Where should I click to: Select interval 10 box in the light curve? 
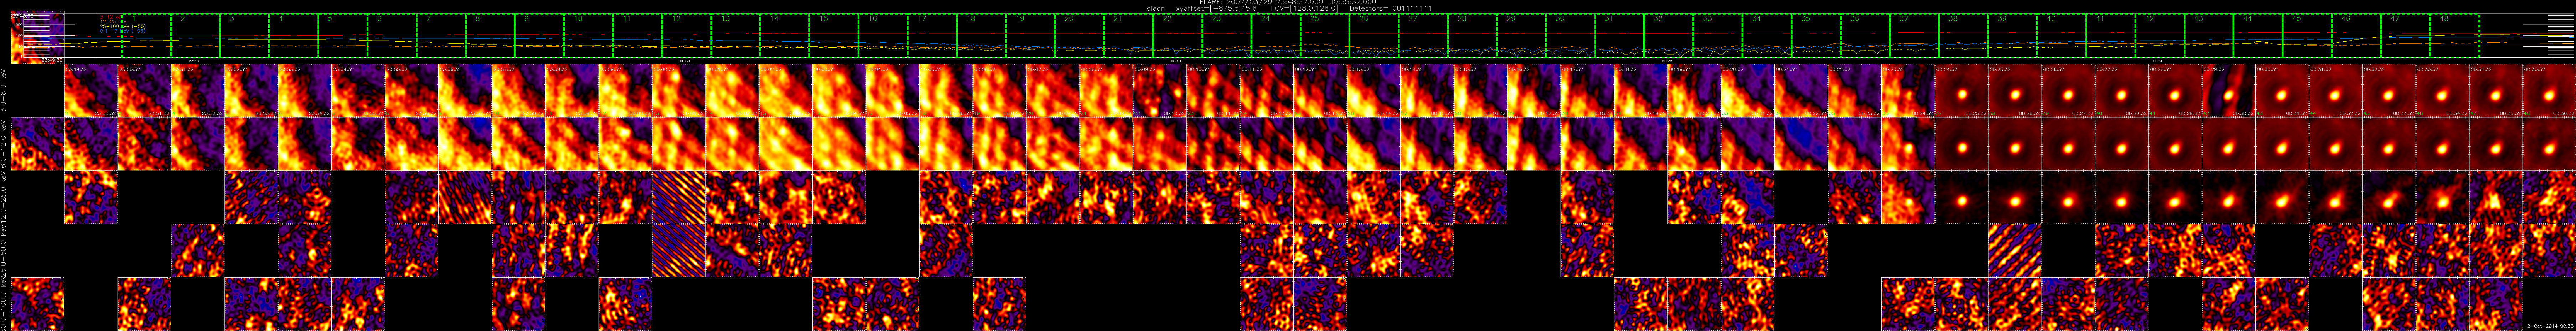[x=588, y=36]
